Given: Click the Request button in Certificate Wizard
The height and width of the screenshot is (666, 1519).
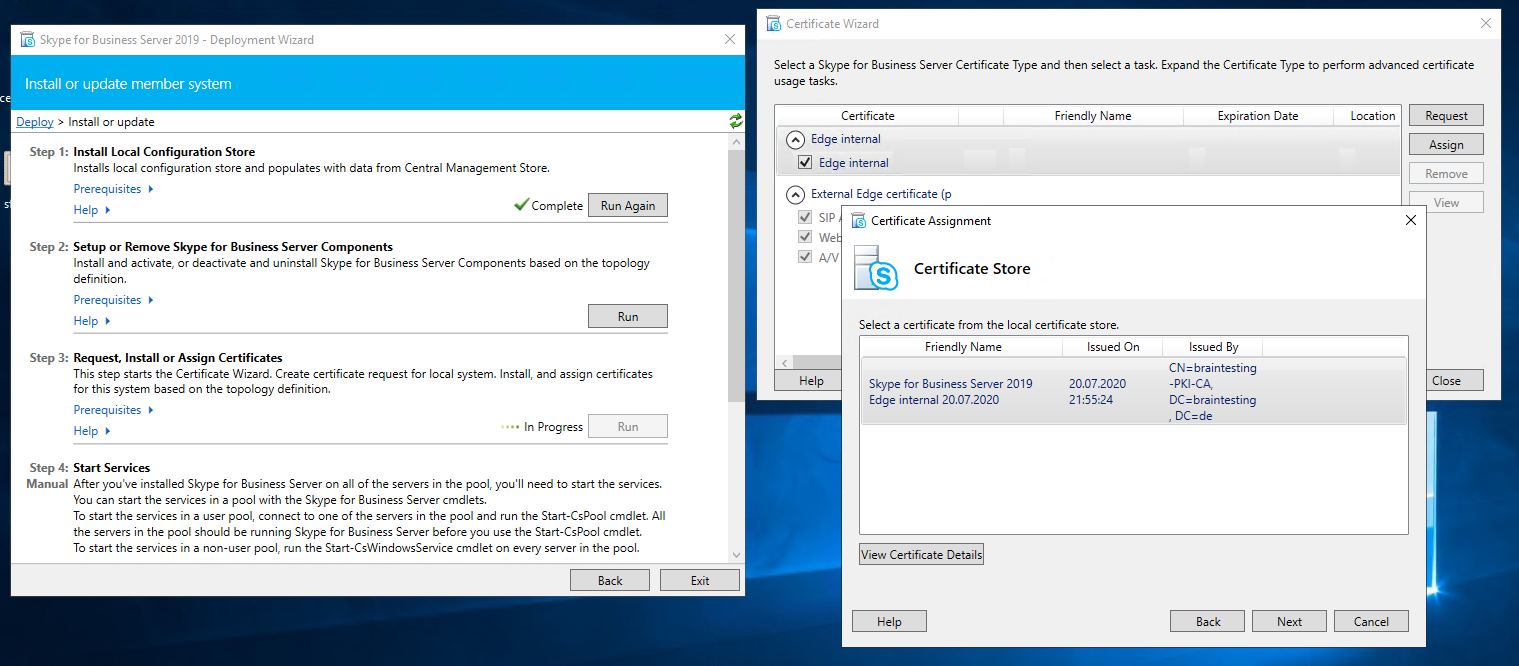Looking at the screenshot, I should 1445,116.
